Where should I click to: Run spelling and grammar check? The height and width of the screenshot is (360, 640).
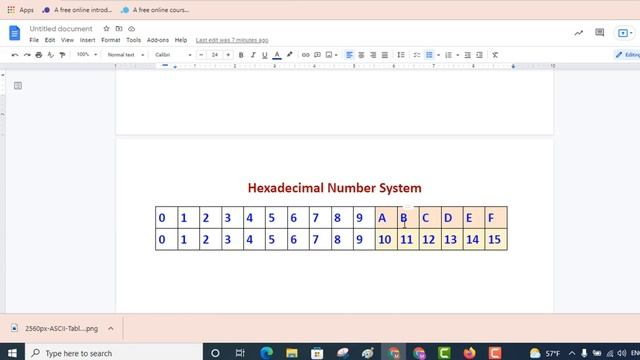point(50,55)
